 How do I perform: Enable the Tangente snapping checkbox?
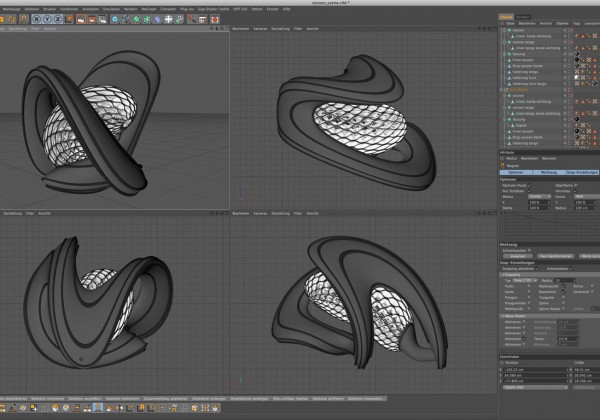pyautogui.click(x=563, y=297)
